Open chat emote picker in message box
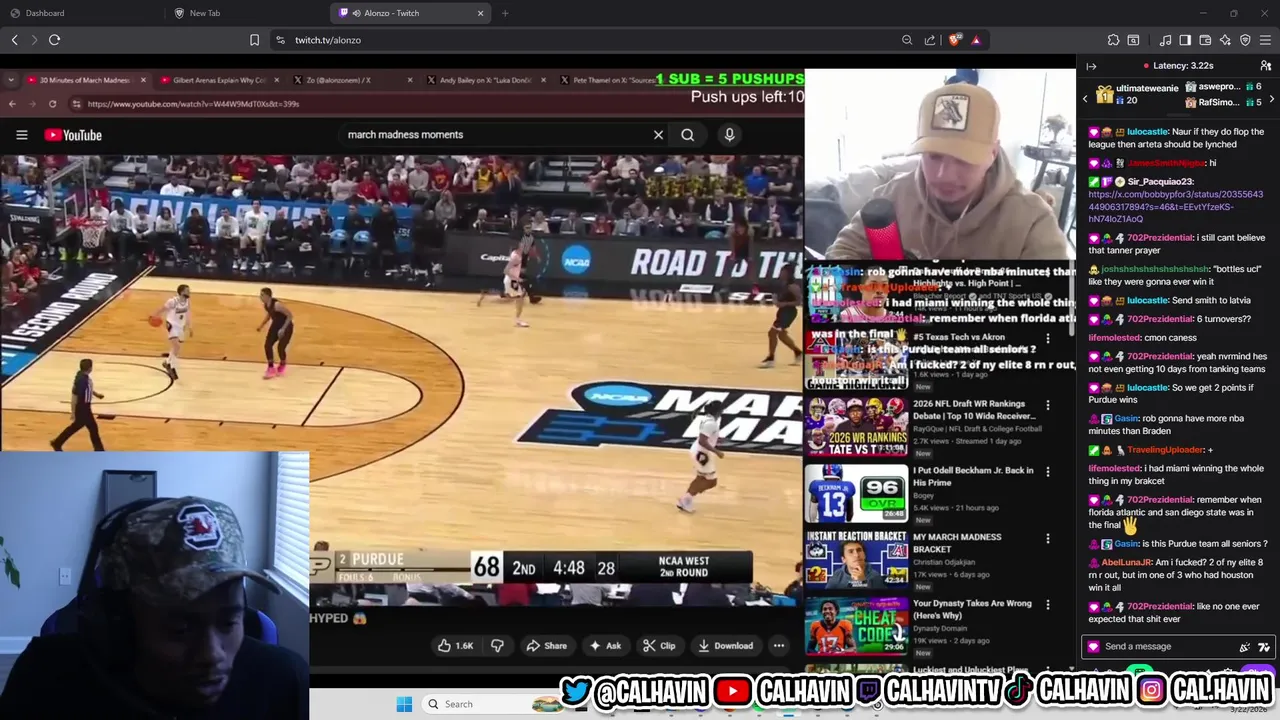This screenshot has height=720, width=1280. [x=1244, y=647]
